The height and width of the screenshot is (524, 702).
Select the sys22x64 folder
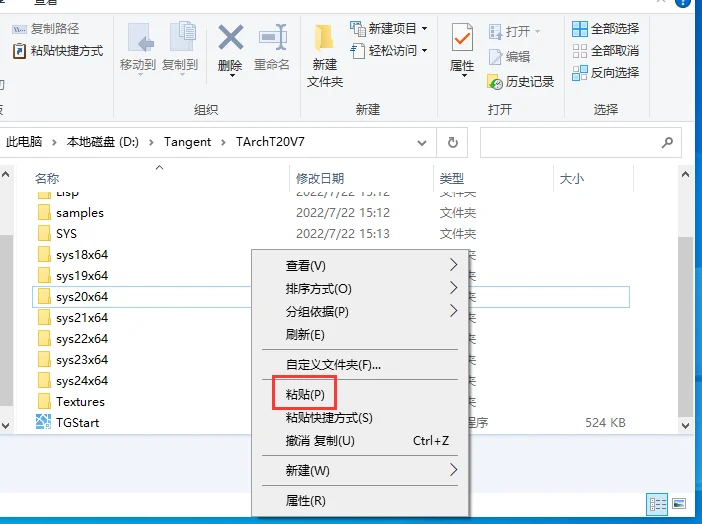[x=82, y=339]
